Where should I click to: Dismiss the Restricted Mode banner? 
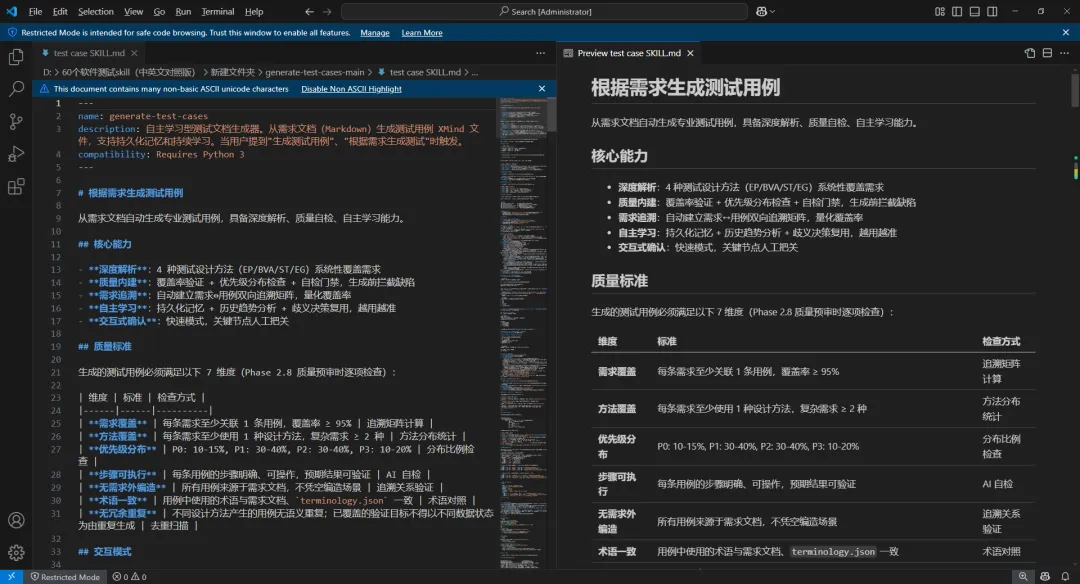pos(1066,32)
